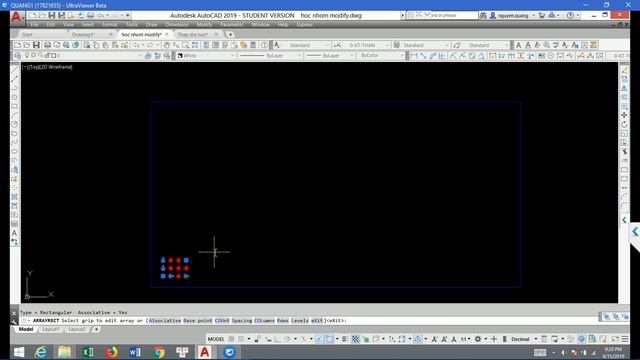Choose COUnt option in command line
640x360 pixels.
[x=222, y=320]
